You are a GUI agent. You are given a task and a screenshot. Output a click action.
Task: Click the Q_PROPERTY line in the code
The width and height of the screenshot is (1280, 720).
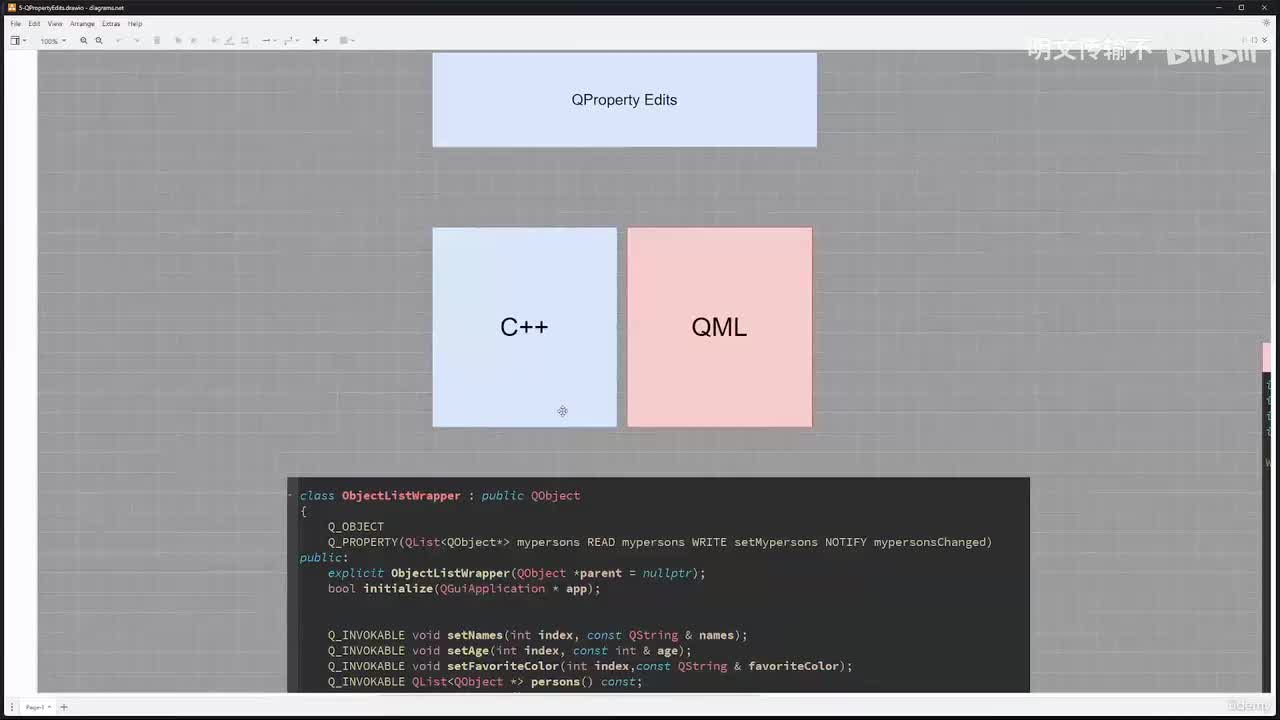660,542
